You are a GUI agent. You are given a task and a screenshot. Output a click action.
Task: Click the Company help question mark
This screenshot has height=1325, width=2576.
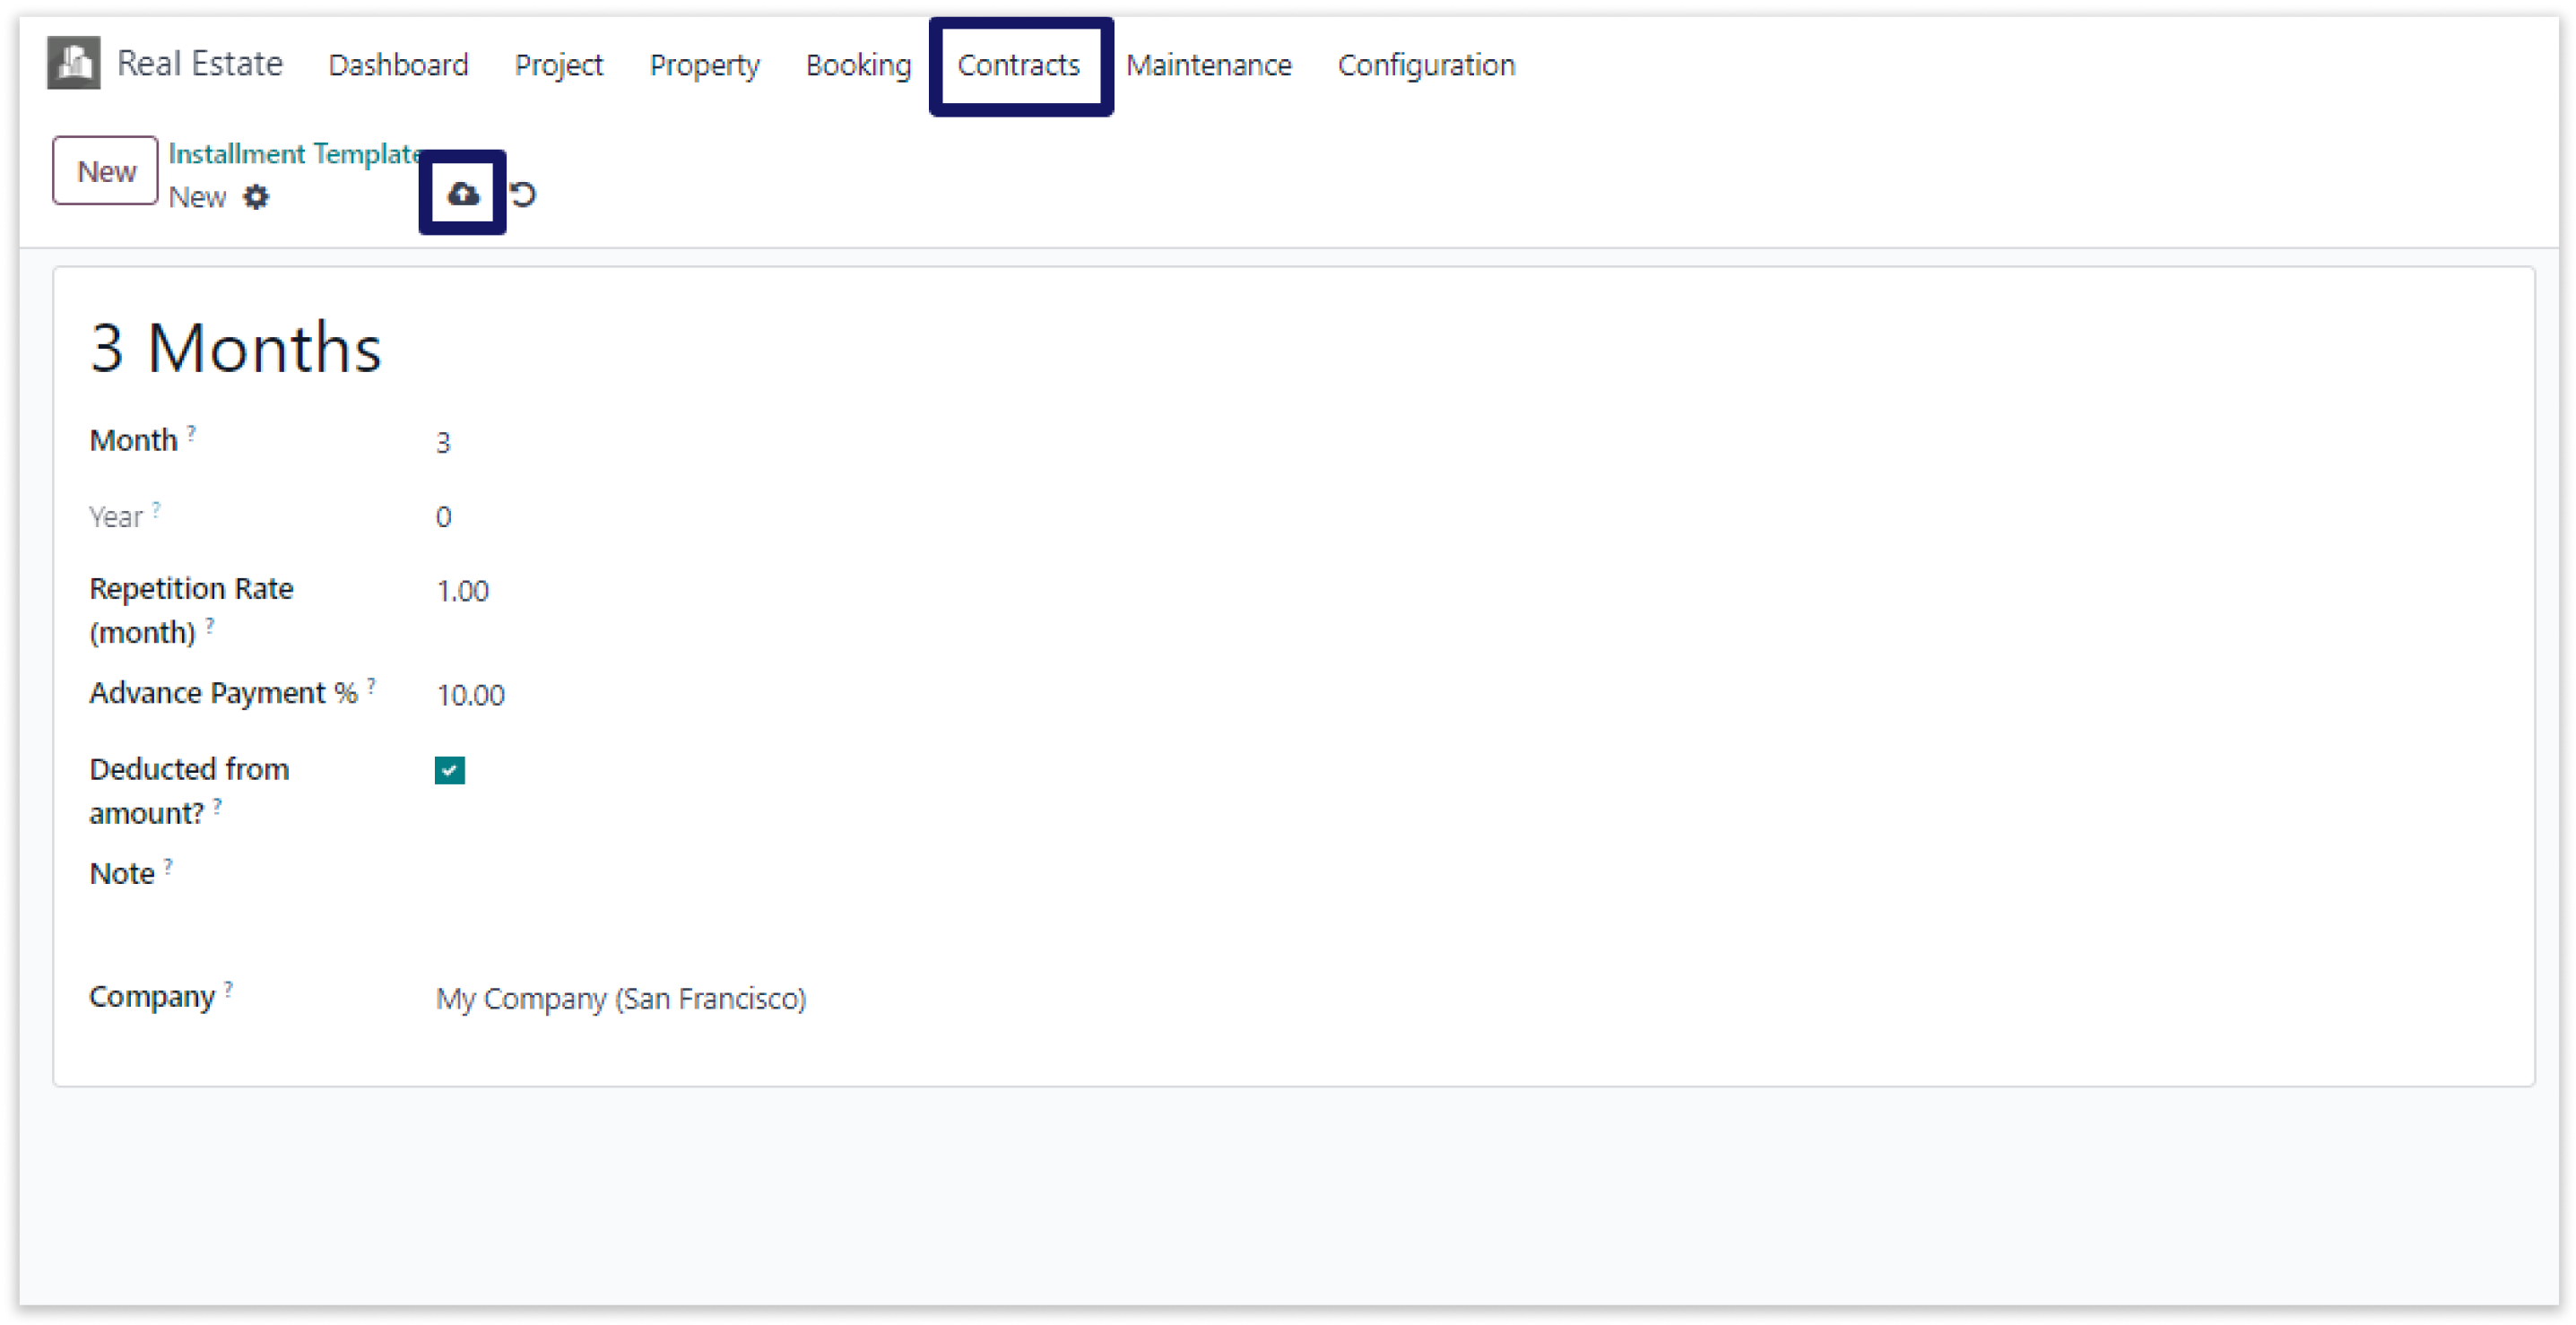click(228, 988)
